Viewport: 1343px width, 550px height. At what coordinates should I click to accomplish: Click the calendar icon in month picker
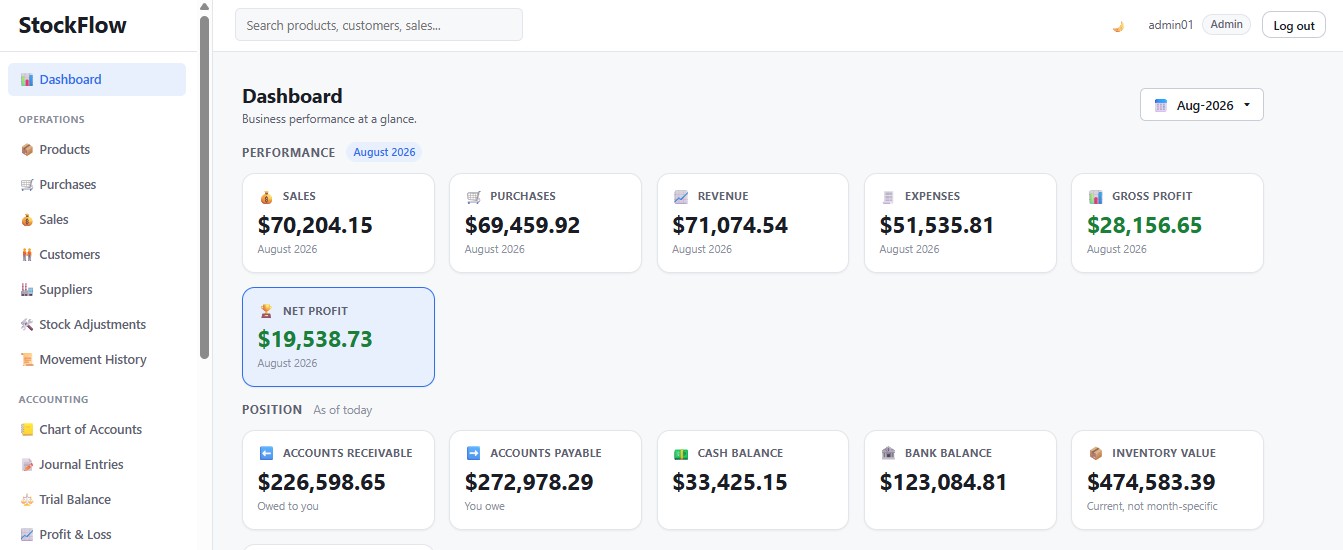click(1161, 105)
